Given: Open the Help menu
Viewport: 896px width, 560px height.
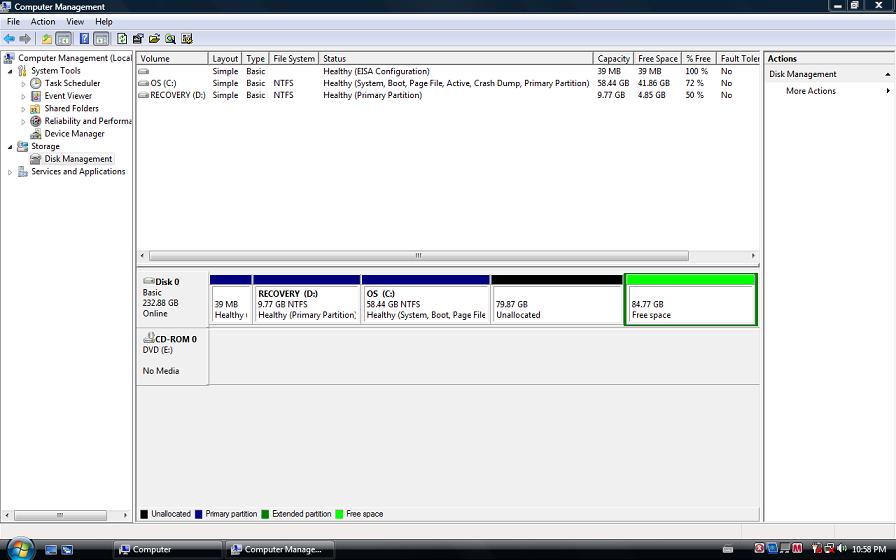Looking at the screenshot, I should [x=103, y=22].
